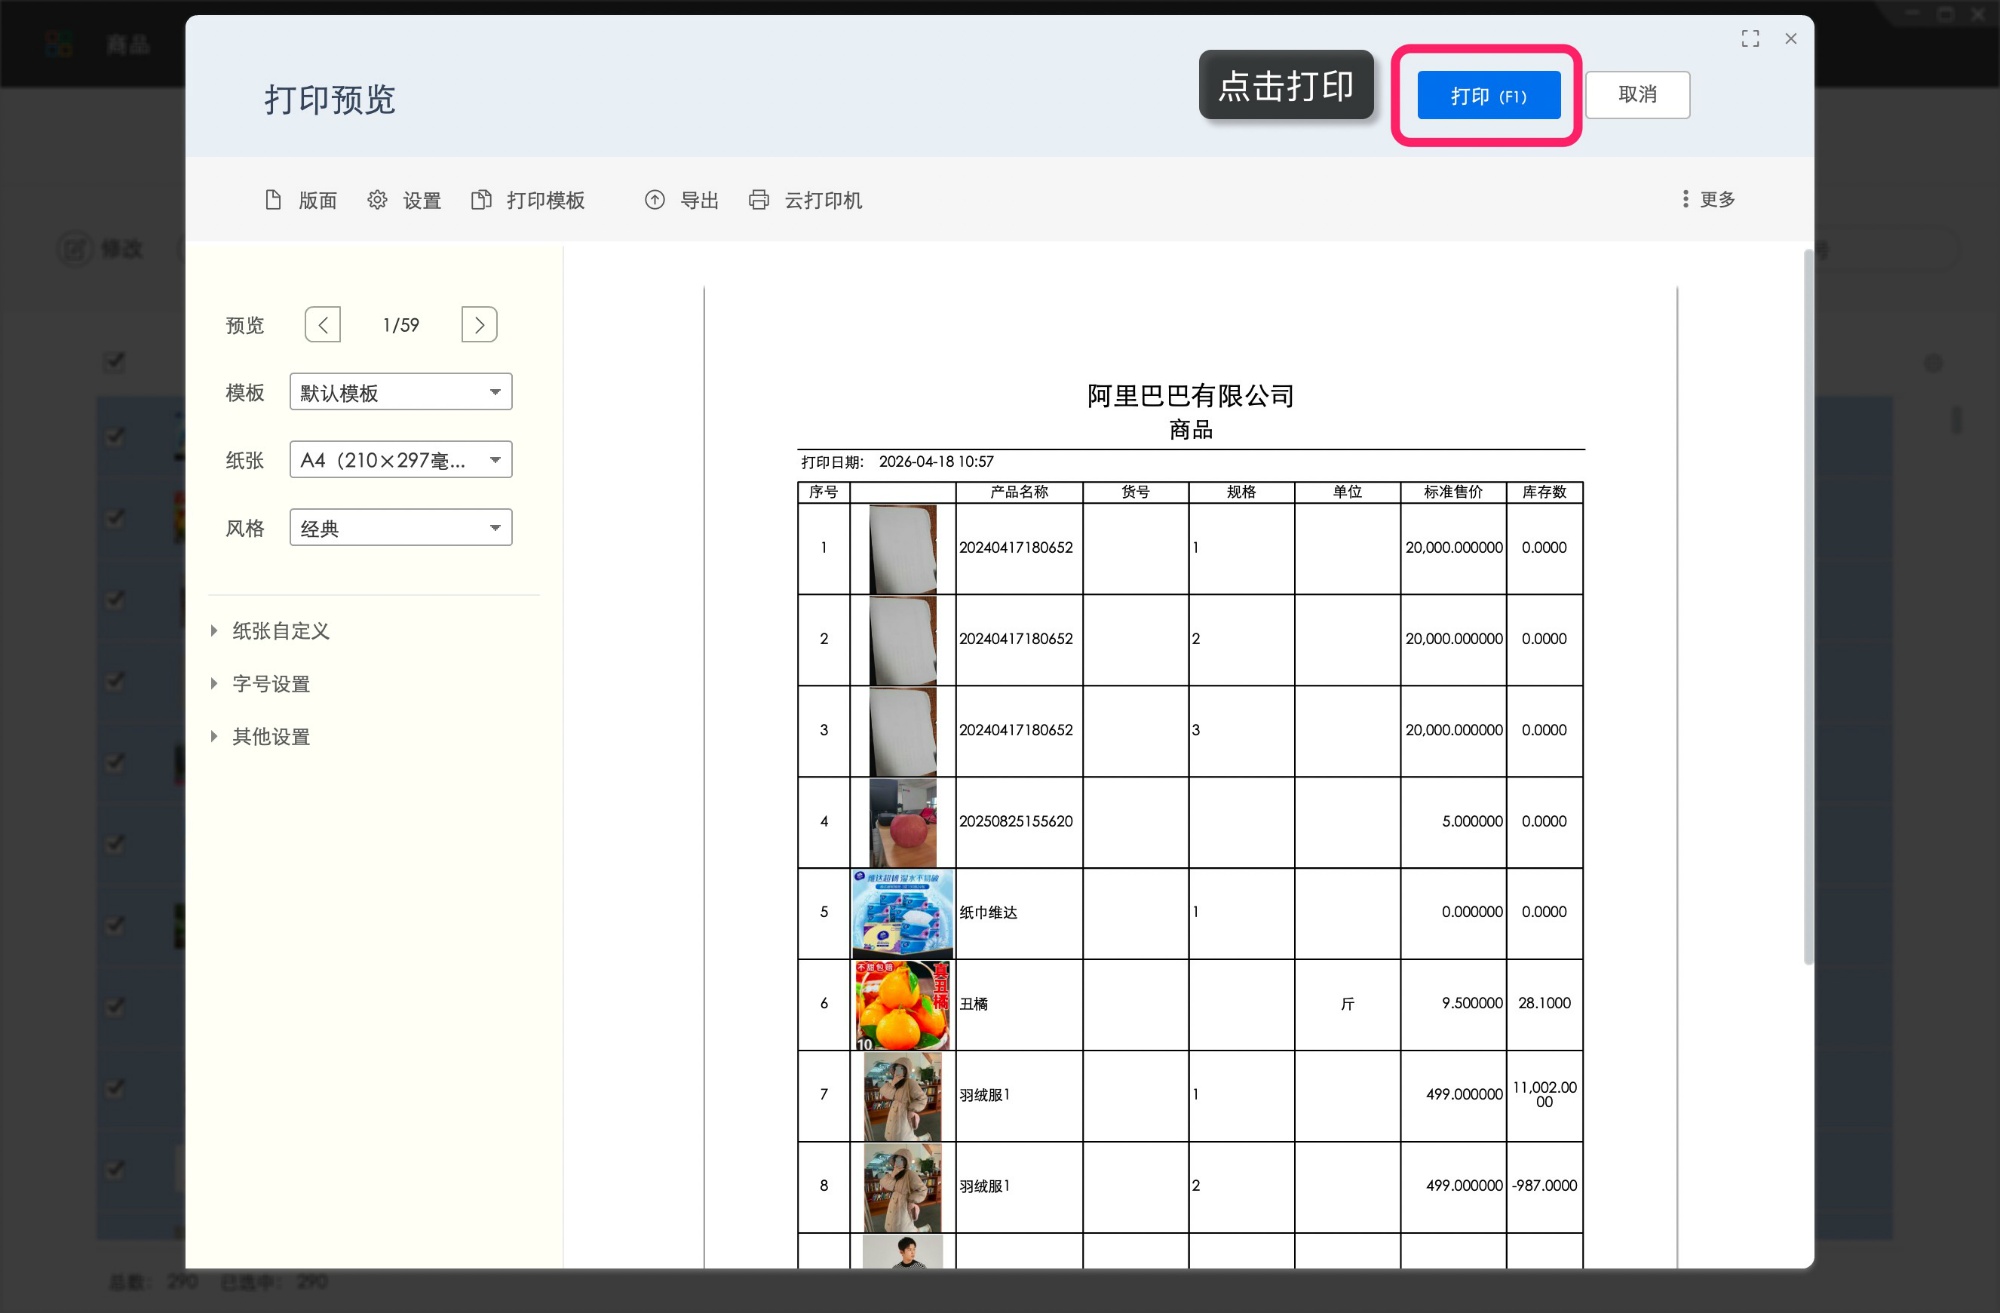This screenshot has height=1313, width=2000.
Task: Click the apple image in row 4
Action: coord(903,823)
